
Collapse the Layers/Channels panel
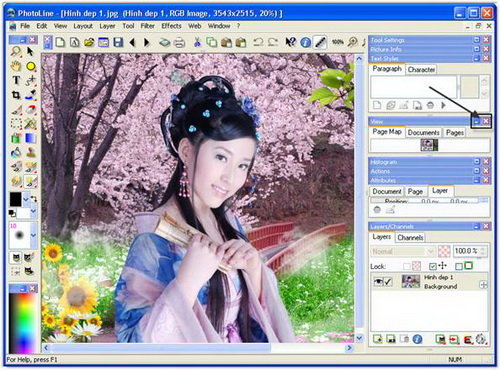click(x=477, y=226)
